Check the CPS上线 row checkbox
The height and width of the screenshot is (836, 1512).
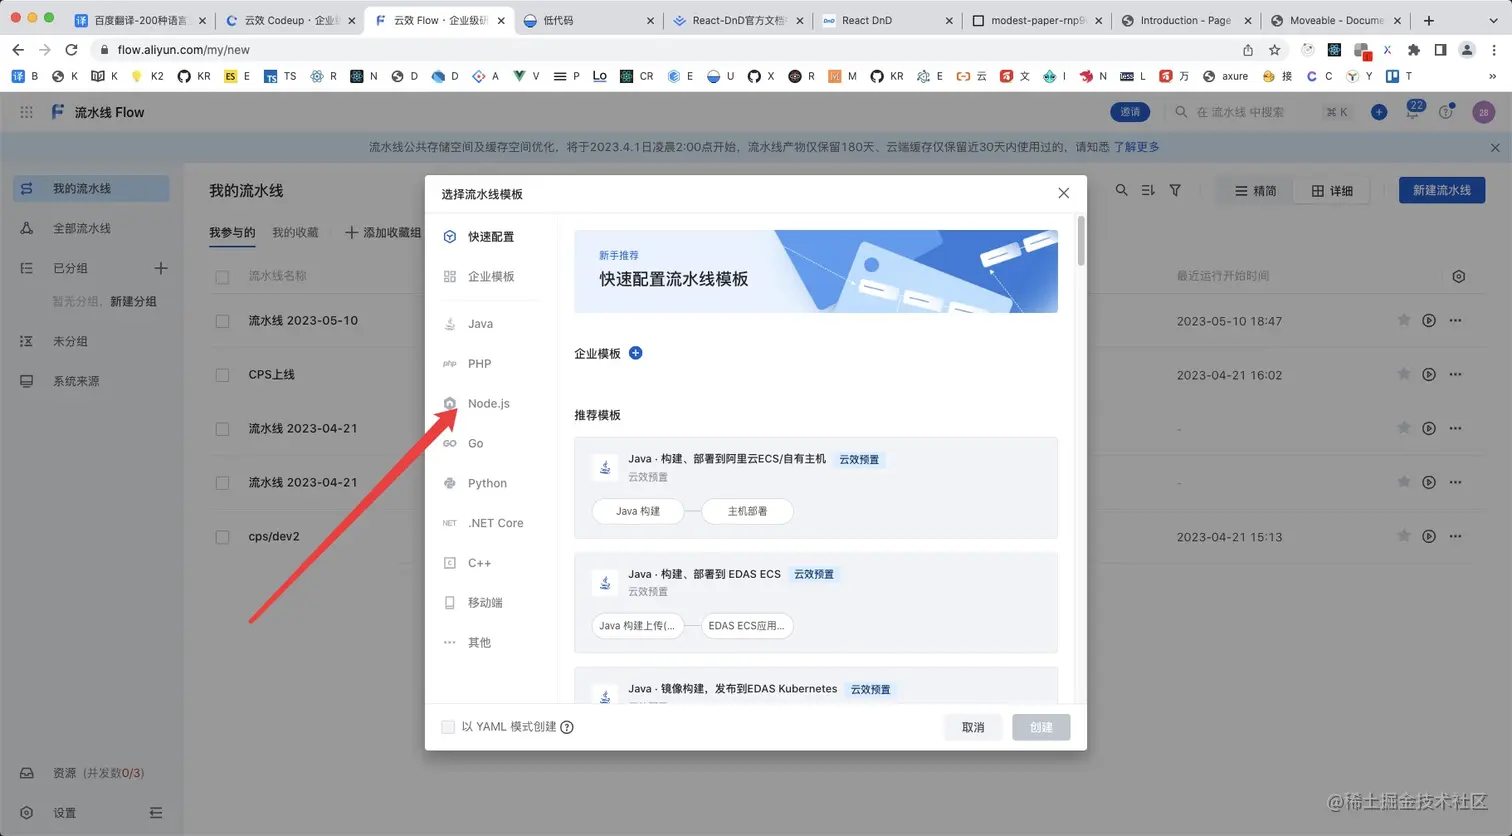tap(222, 376)
